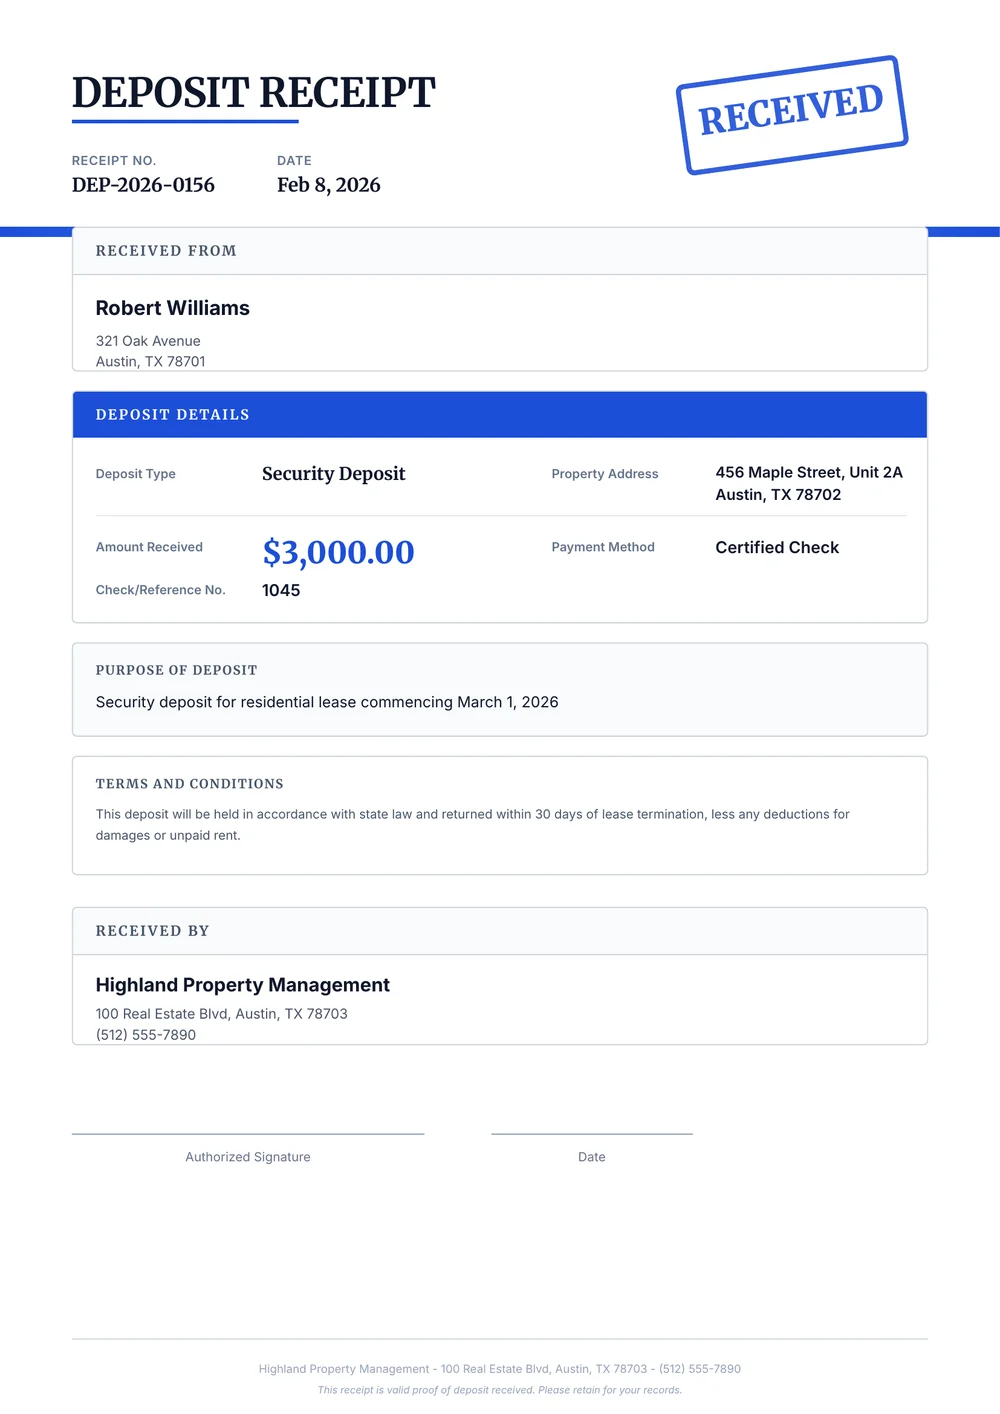Click the blue DEPOSIT DETAILS header bar
1000x1414 pixels.
[x=499, y=415]
